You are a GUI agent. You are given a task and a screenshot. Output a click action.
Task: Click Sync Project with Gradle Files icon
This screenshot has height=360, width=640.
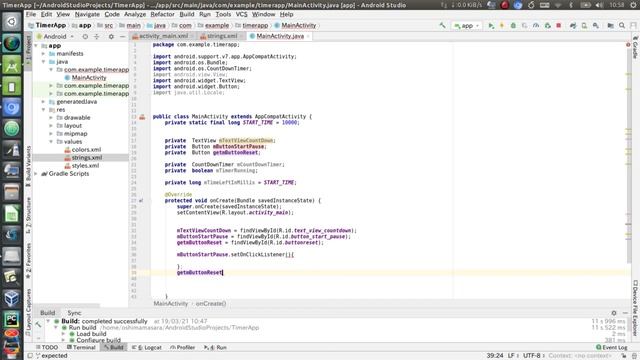pyautogui.click(x=573, y=25)
